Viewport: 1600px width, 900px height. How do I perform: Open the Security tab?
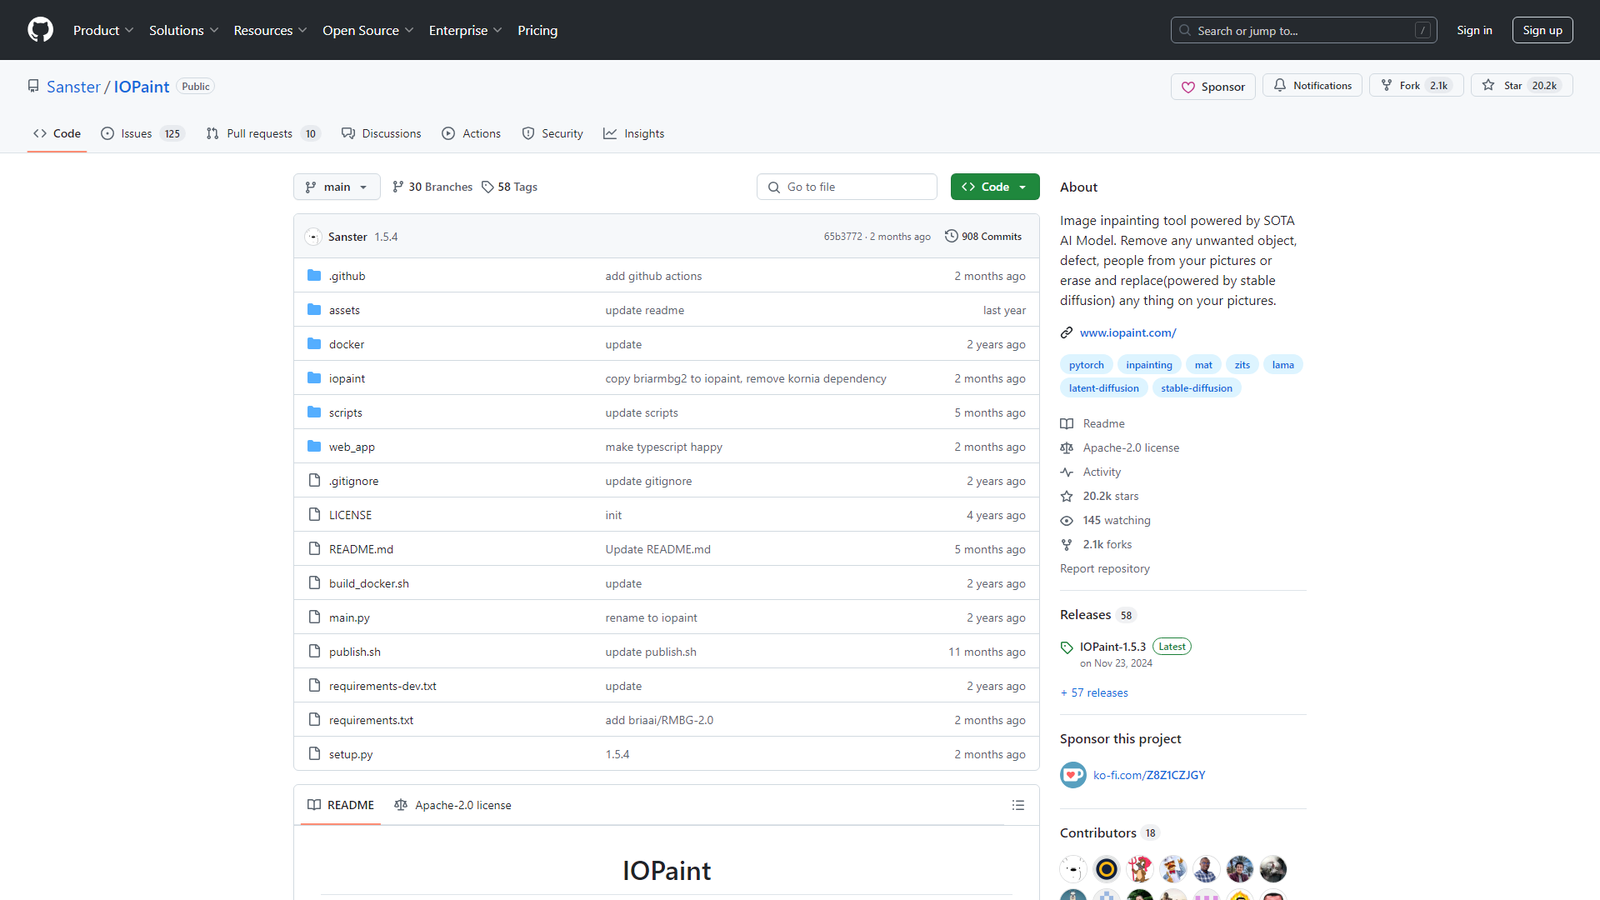[x=552, y=133]
